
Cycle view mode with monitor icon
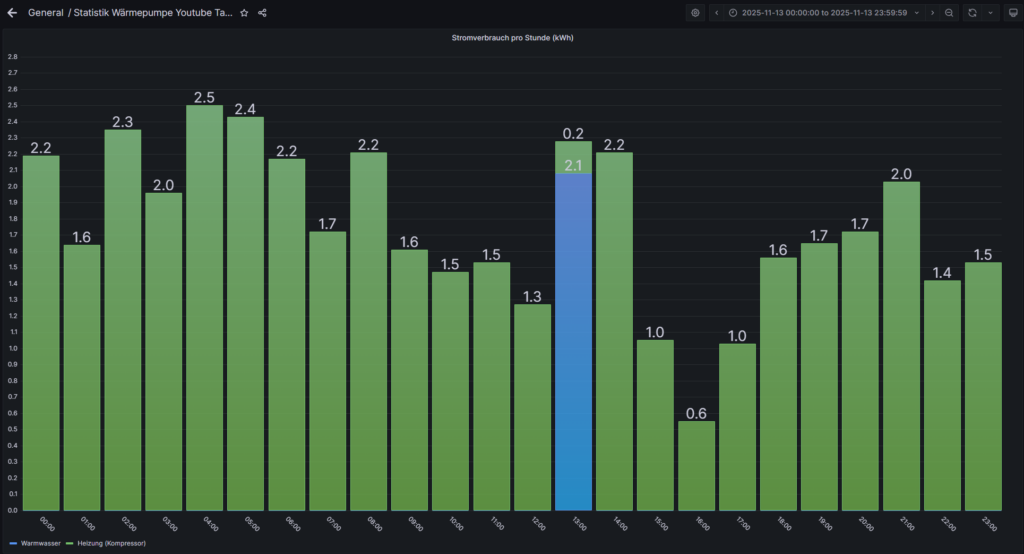[x=1011, y=13]
